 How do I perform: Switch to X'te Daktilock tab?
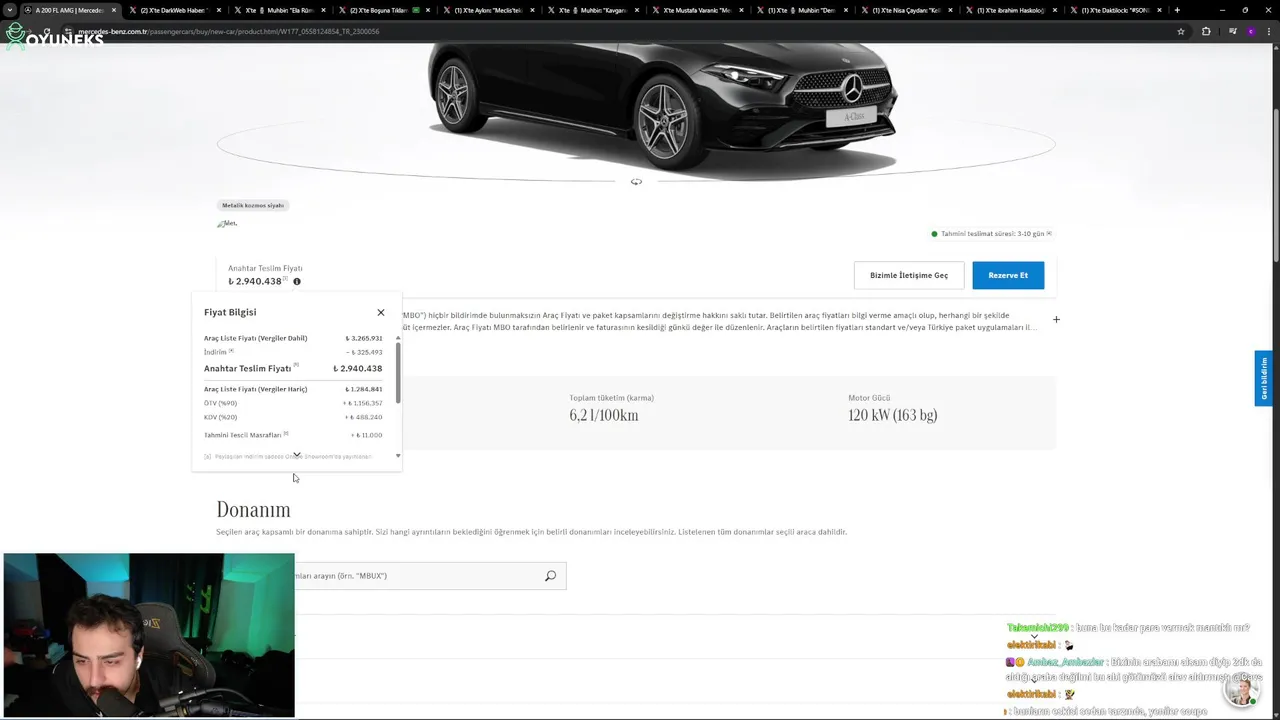(1114, 10)
